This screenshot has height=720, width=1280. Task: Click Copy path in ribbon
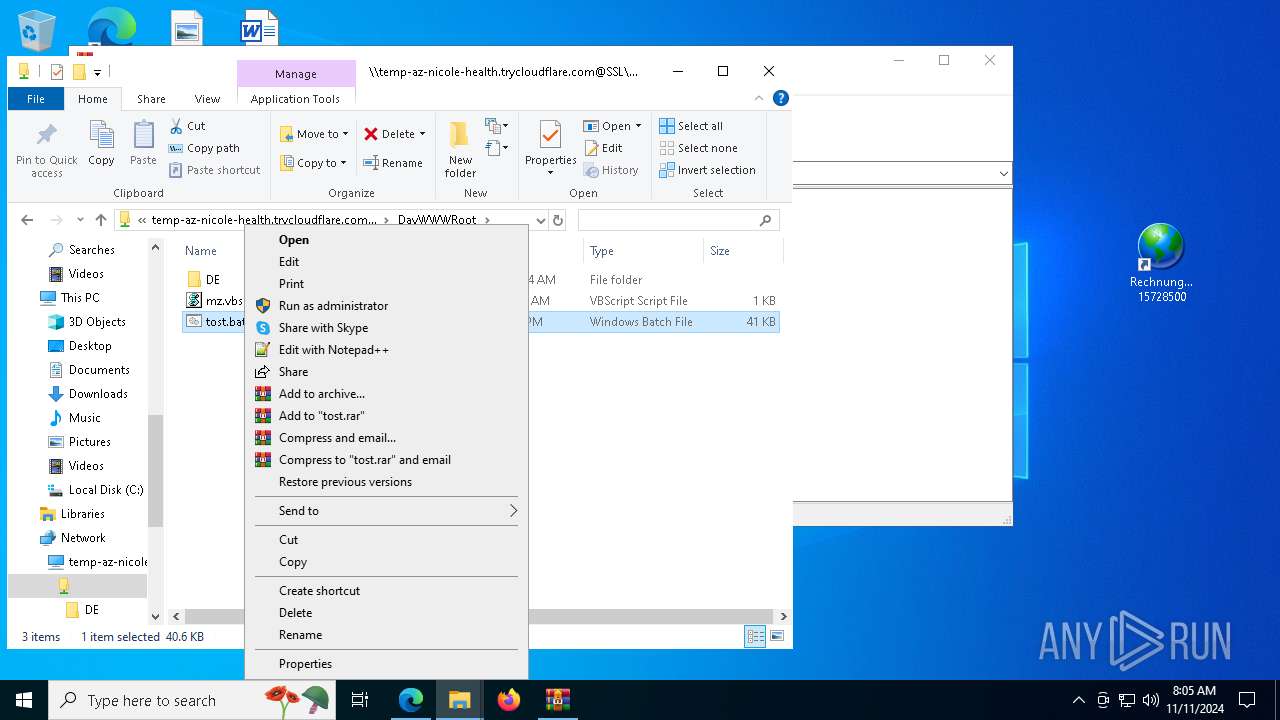[204, 148]
